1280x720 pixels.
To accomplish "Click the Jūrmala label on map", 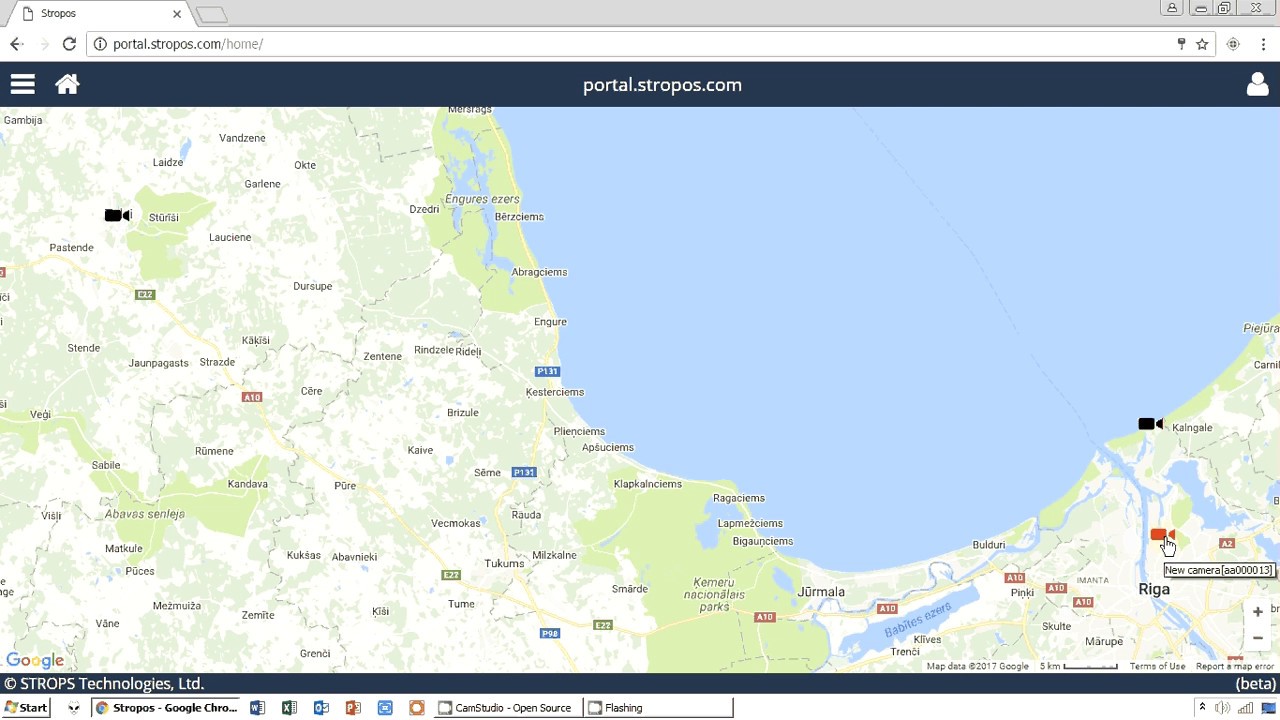I will pyautogui.click(x=821, y=592).
